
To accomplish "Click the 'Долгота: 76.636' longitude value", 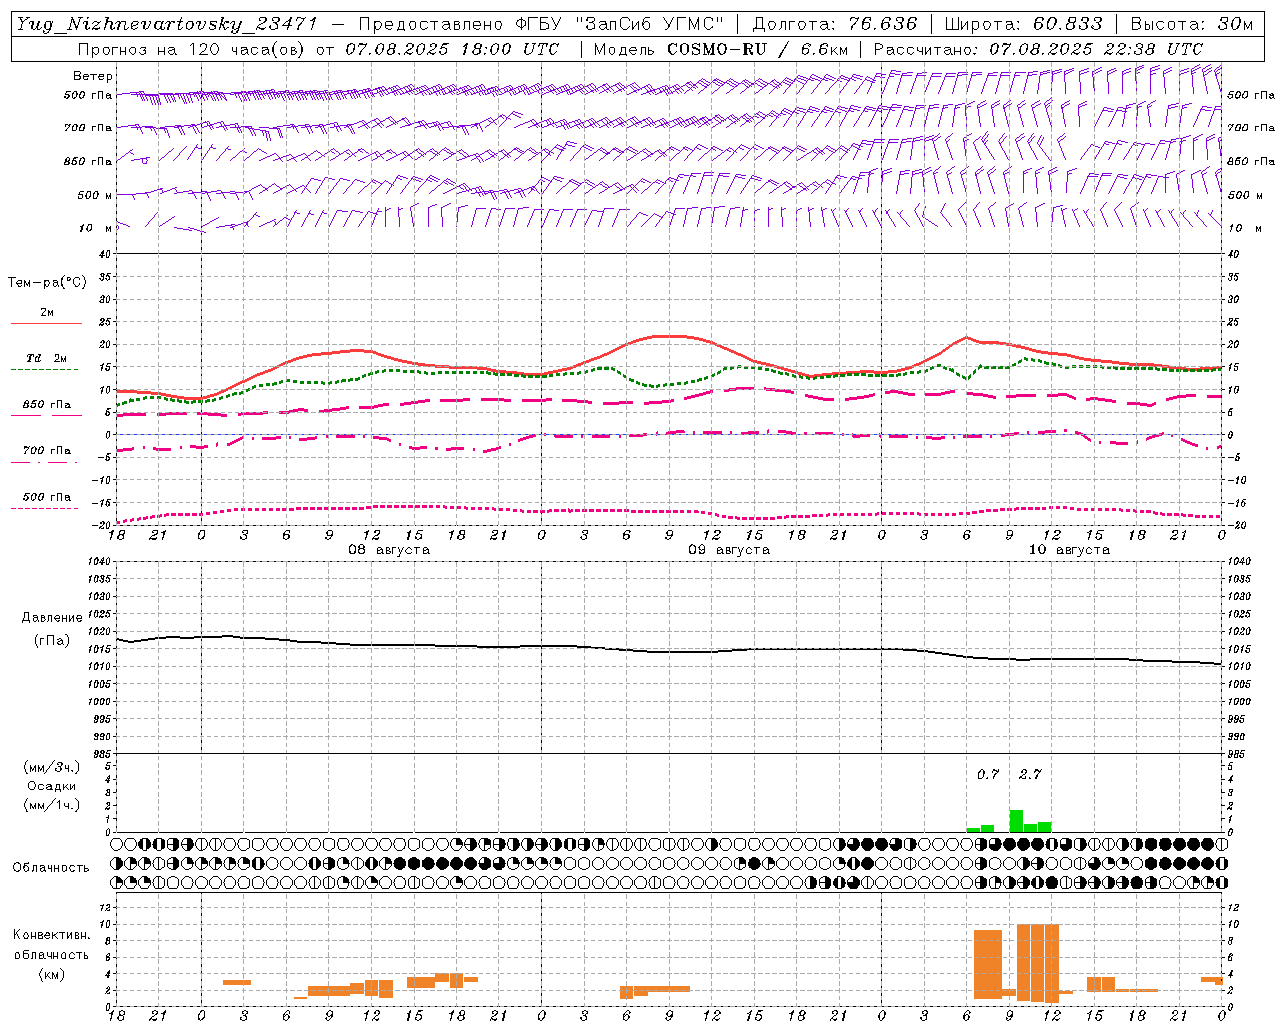I will (x=834, y=24).
